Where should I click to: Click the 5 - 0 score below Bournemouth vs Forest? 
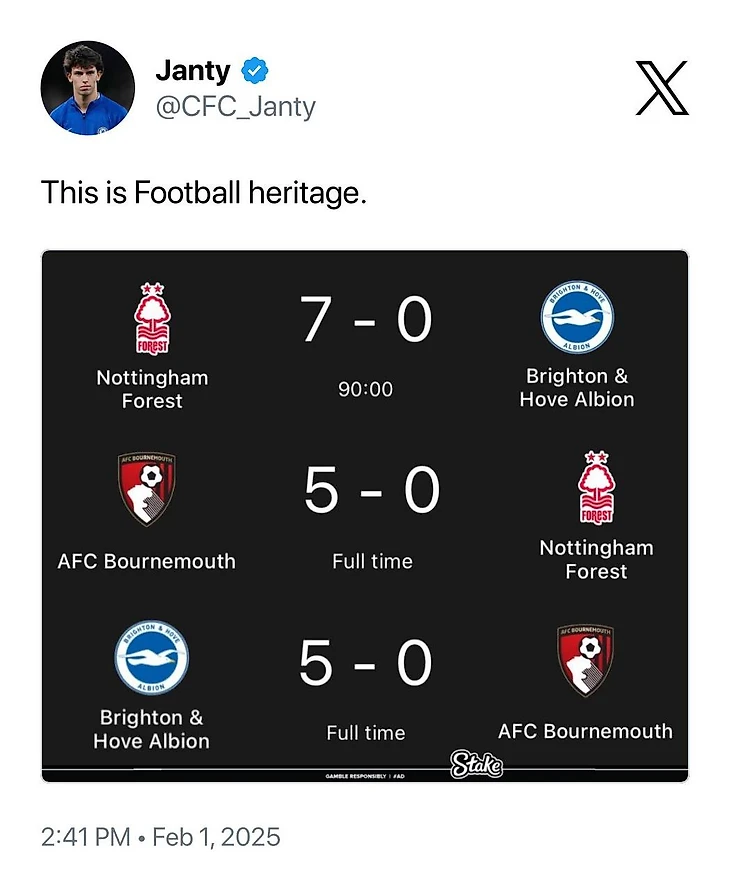pos(372,491)
